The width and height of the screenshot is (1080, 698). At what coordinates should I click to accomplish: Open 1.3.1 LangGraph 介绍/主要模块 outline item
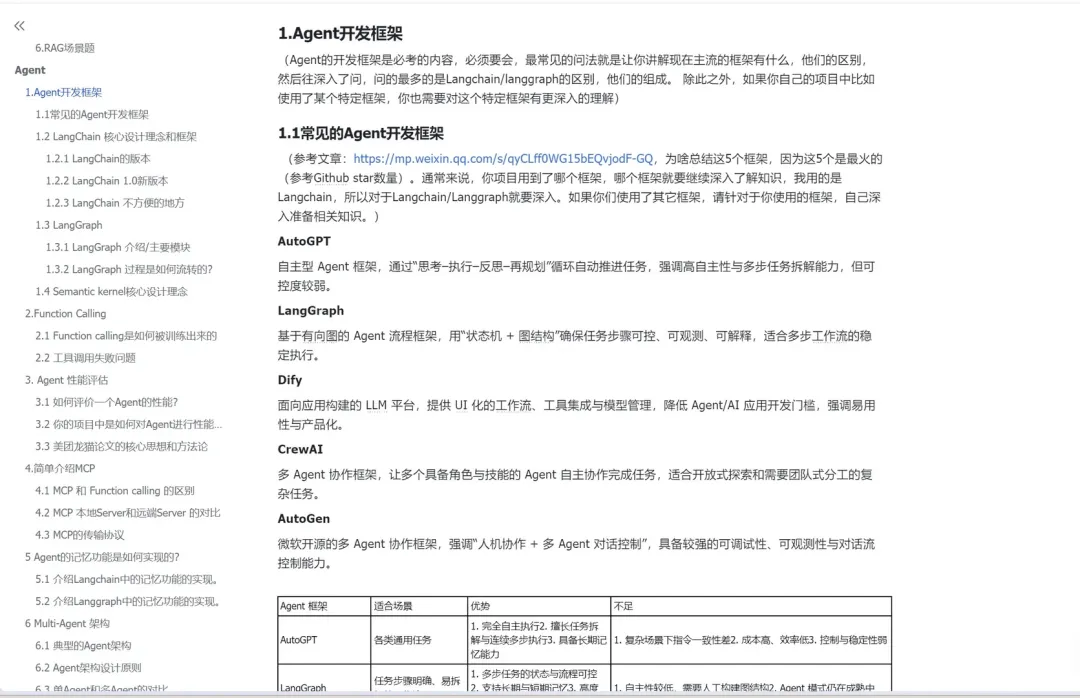coord(118,247)
